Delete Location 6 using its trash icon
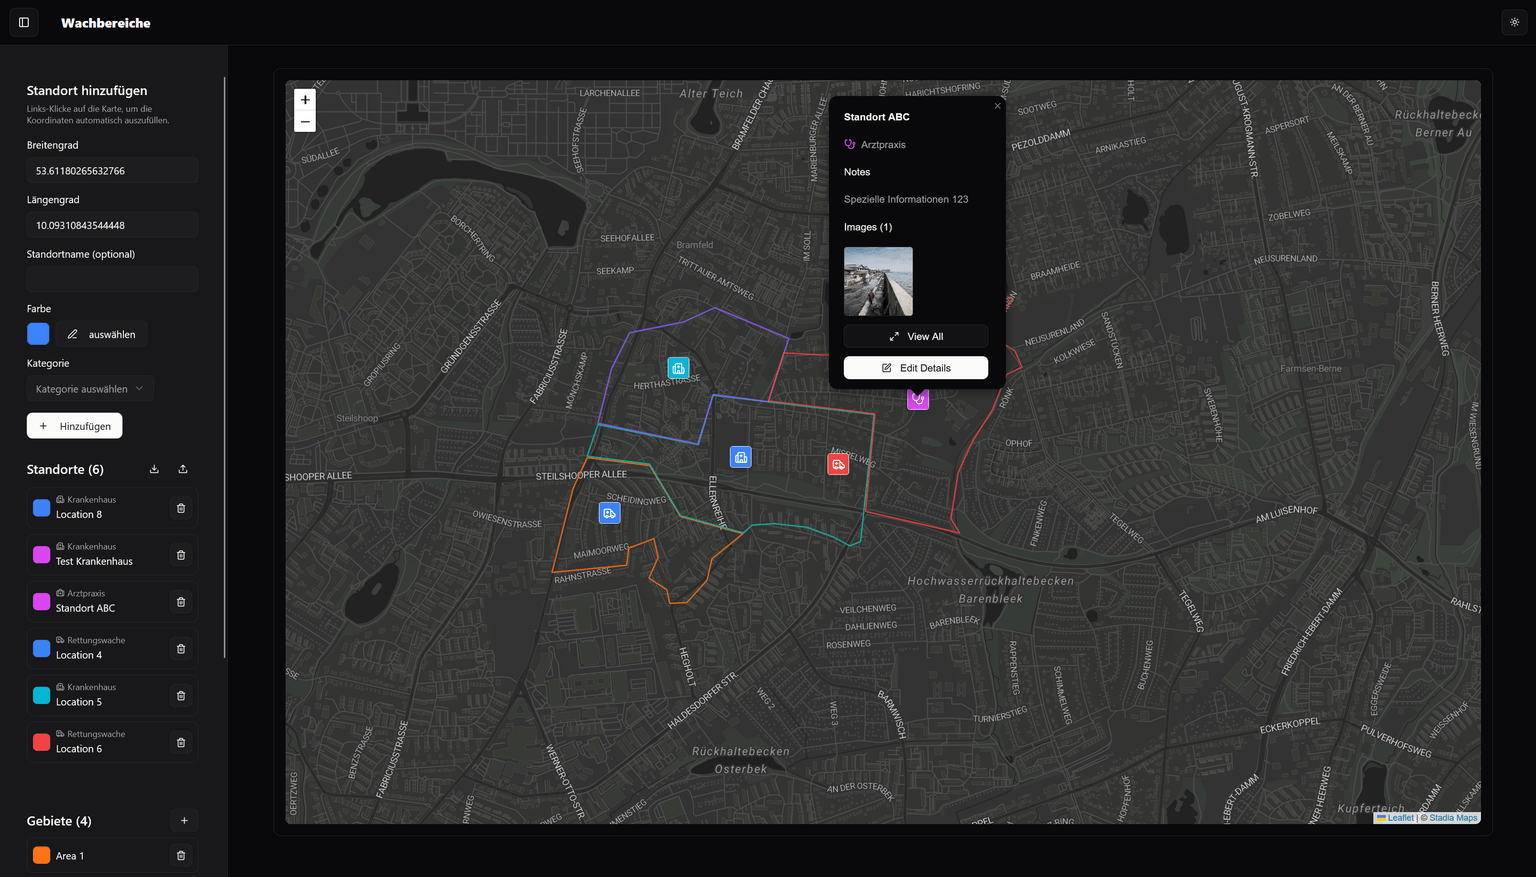Screen dimensions: 1536x877 (x=180, y=742)
